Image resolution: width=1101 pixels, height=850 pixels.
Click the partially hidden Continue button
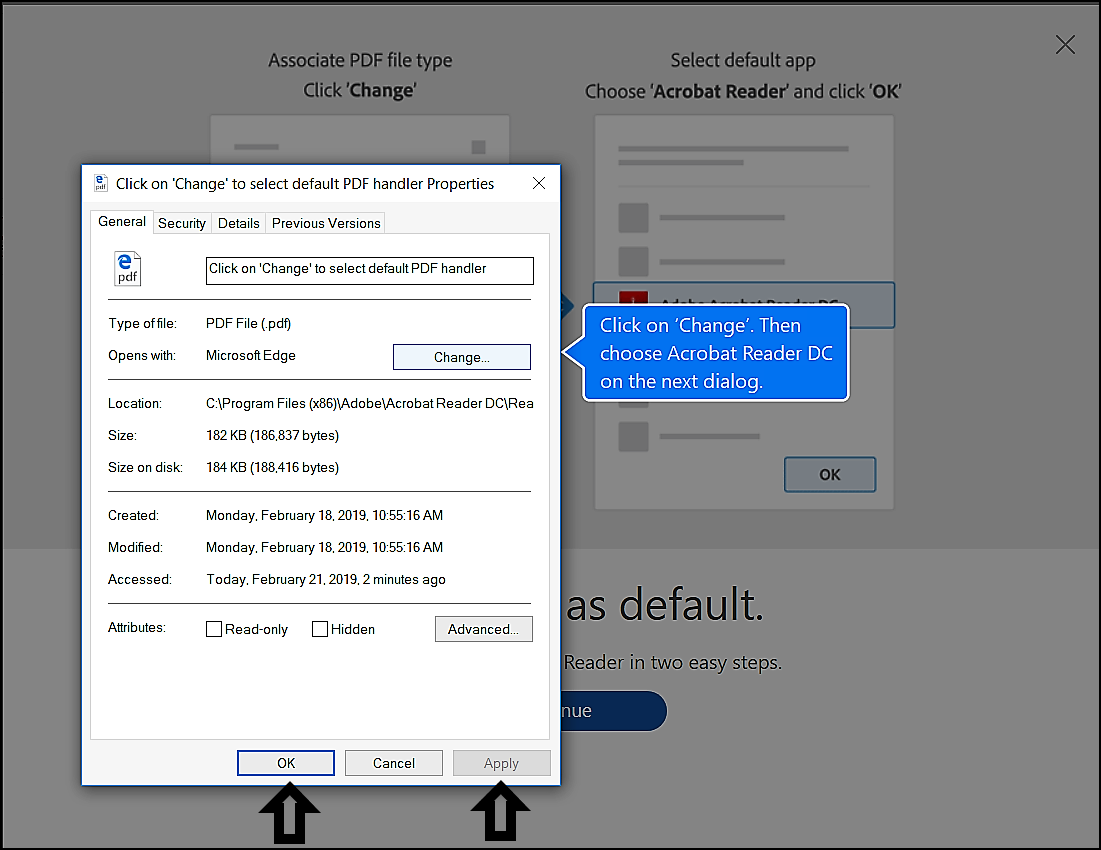(x=613, y=711)
